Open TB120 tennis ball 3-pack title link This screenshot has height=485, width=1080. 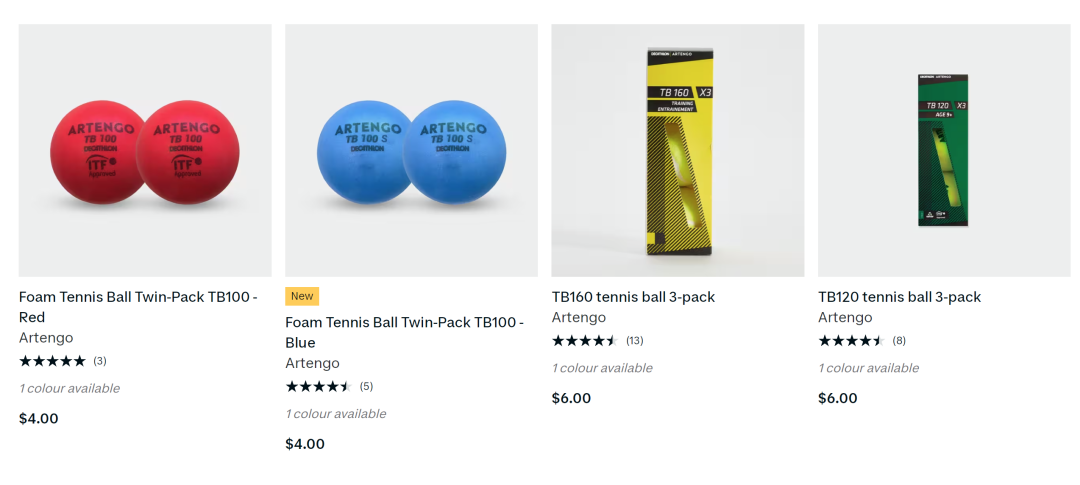900,297
